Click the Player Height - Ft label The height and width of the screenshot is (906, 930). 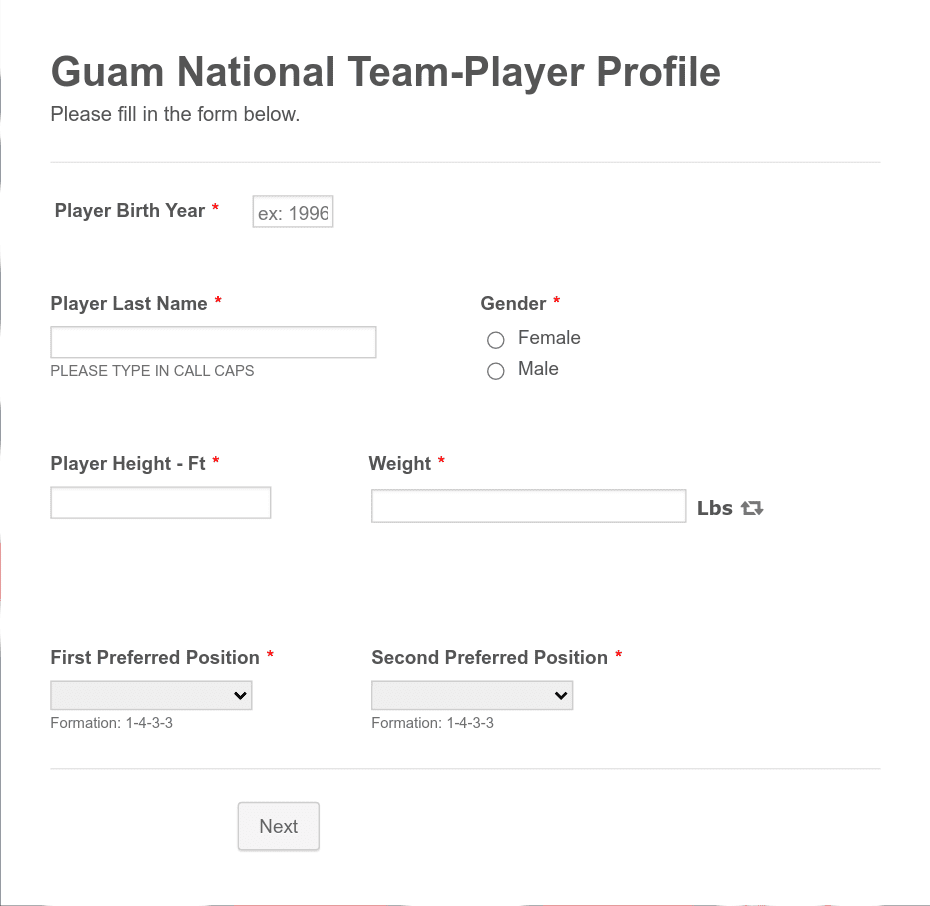128,464
